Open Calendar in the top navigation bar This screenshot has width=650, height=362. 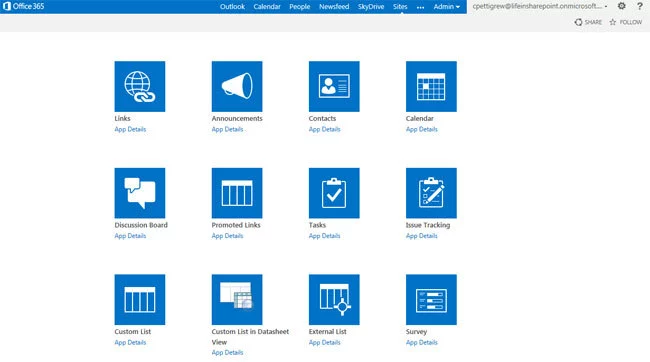[267, 7]
